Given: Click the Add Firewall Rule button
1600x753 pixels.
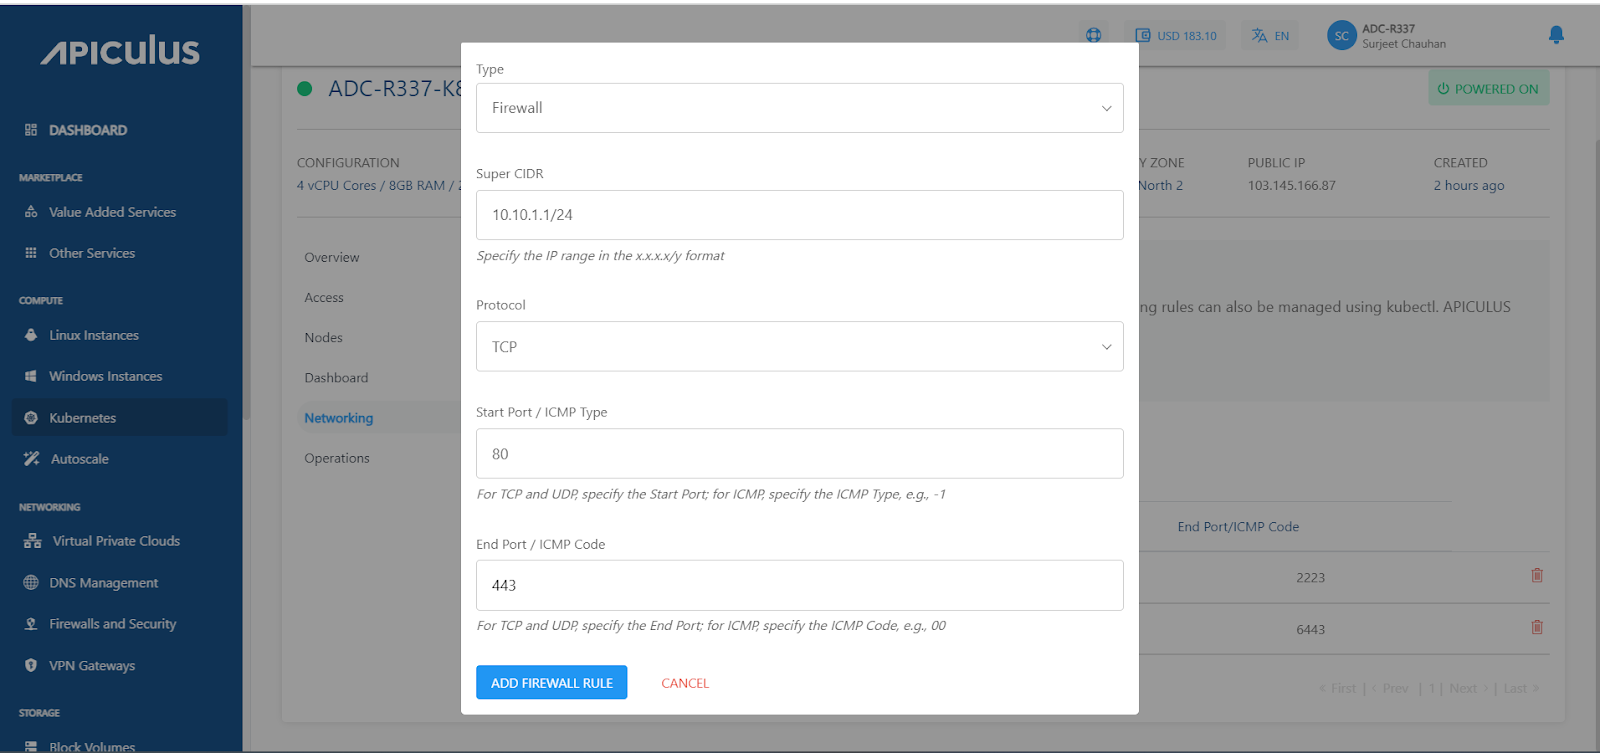Looking at the screenshot, I should tap(551, 683).
